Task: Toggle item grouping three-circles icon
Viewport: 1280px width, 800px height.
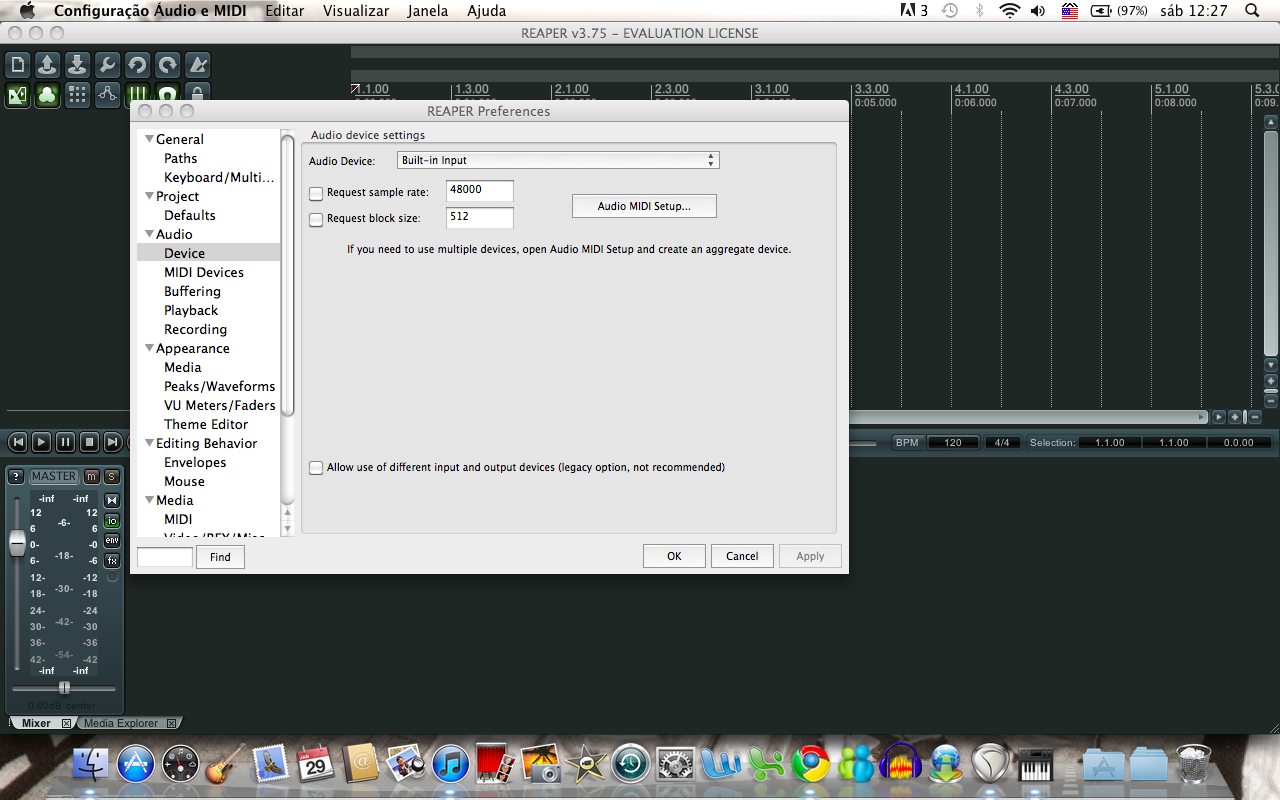Action: pyautogui.click(x=47, y=96)
